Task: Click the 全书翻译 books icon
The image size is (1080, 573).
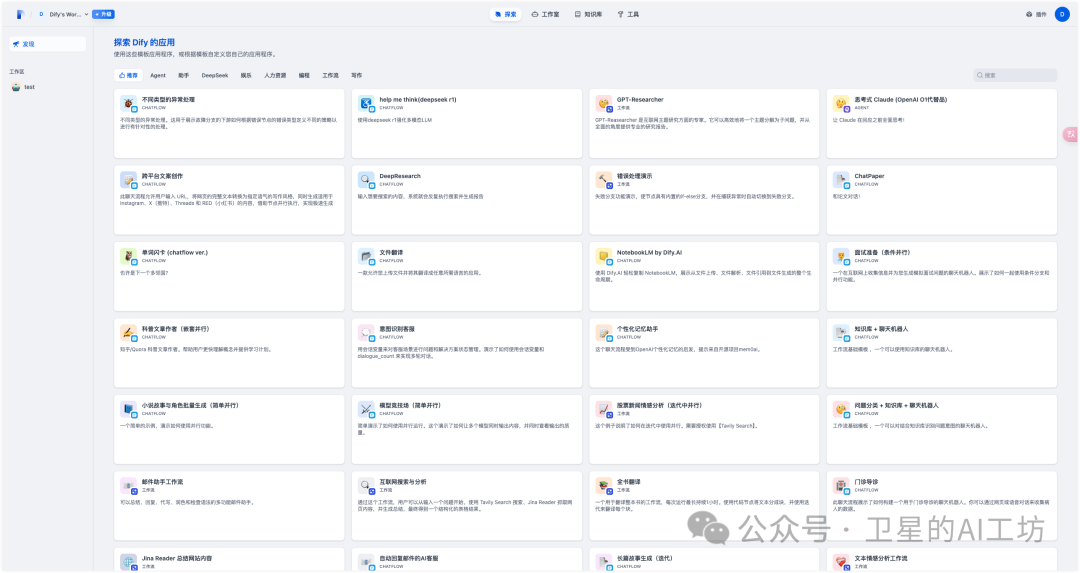Action: coord(604,486)
